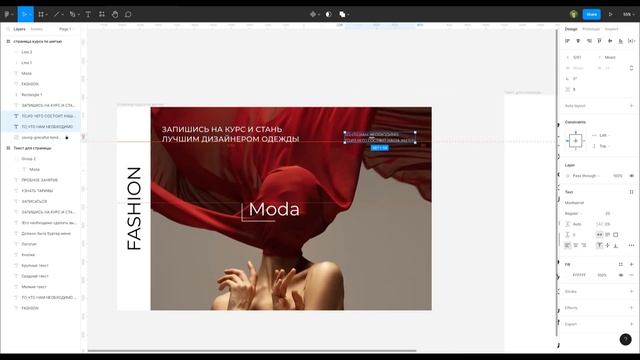This screenshot has width=640, height=360.
Task: Align selection to the left
Action: click(567, 41)
